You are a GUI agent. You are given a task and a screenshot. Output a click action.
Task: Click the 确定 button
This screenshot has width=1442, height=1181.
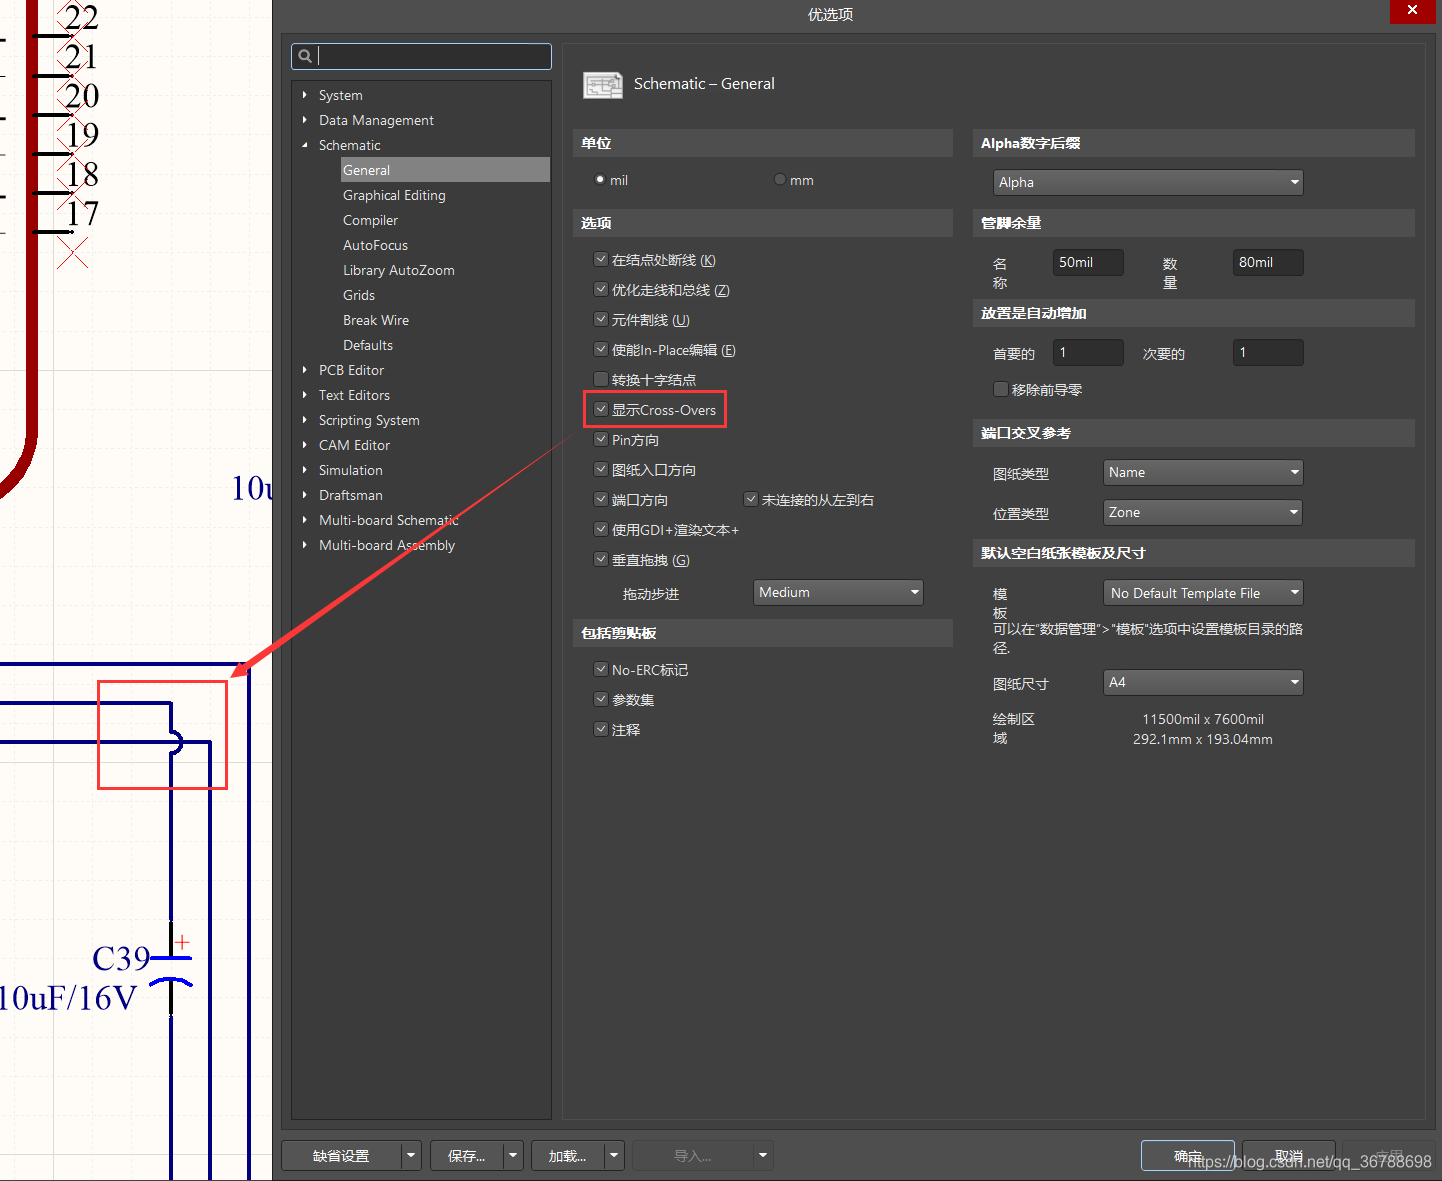coord(1187,1155)
